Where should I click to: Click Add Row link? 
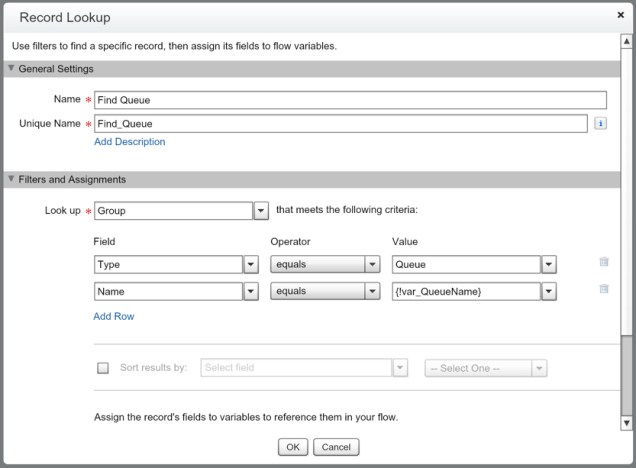coord(113,316)
